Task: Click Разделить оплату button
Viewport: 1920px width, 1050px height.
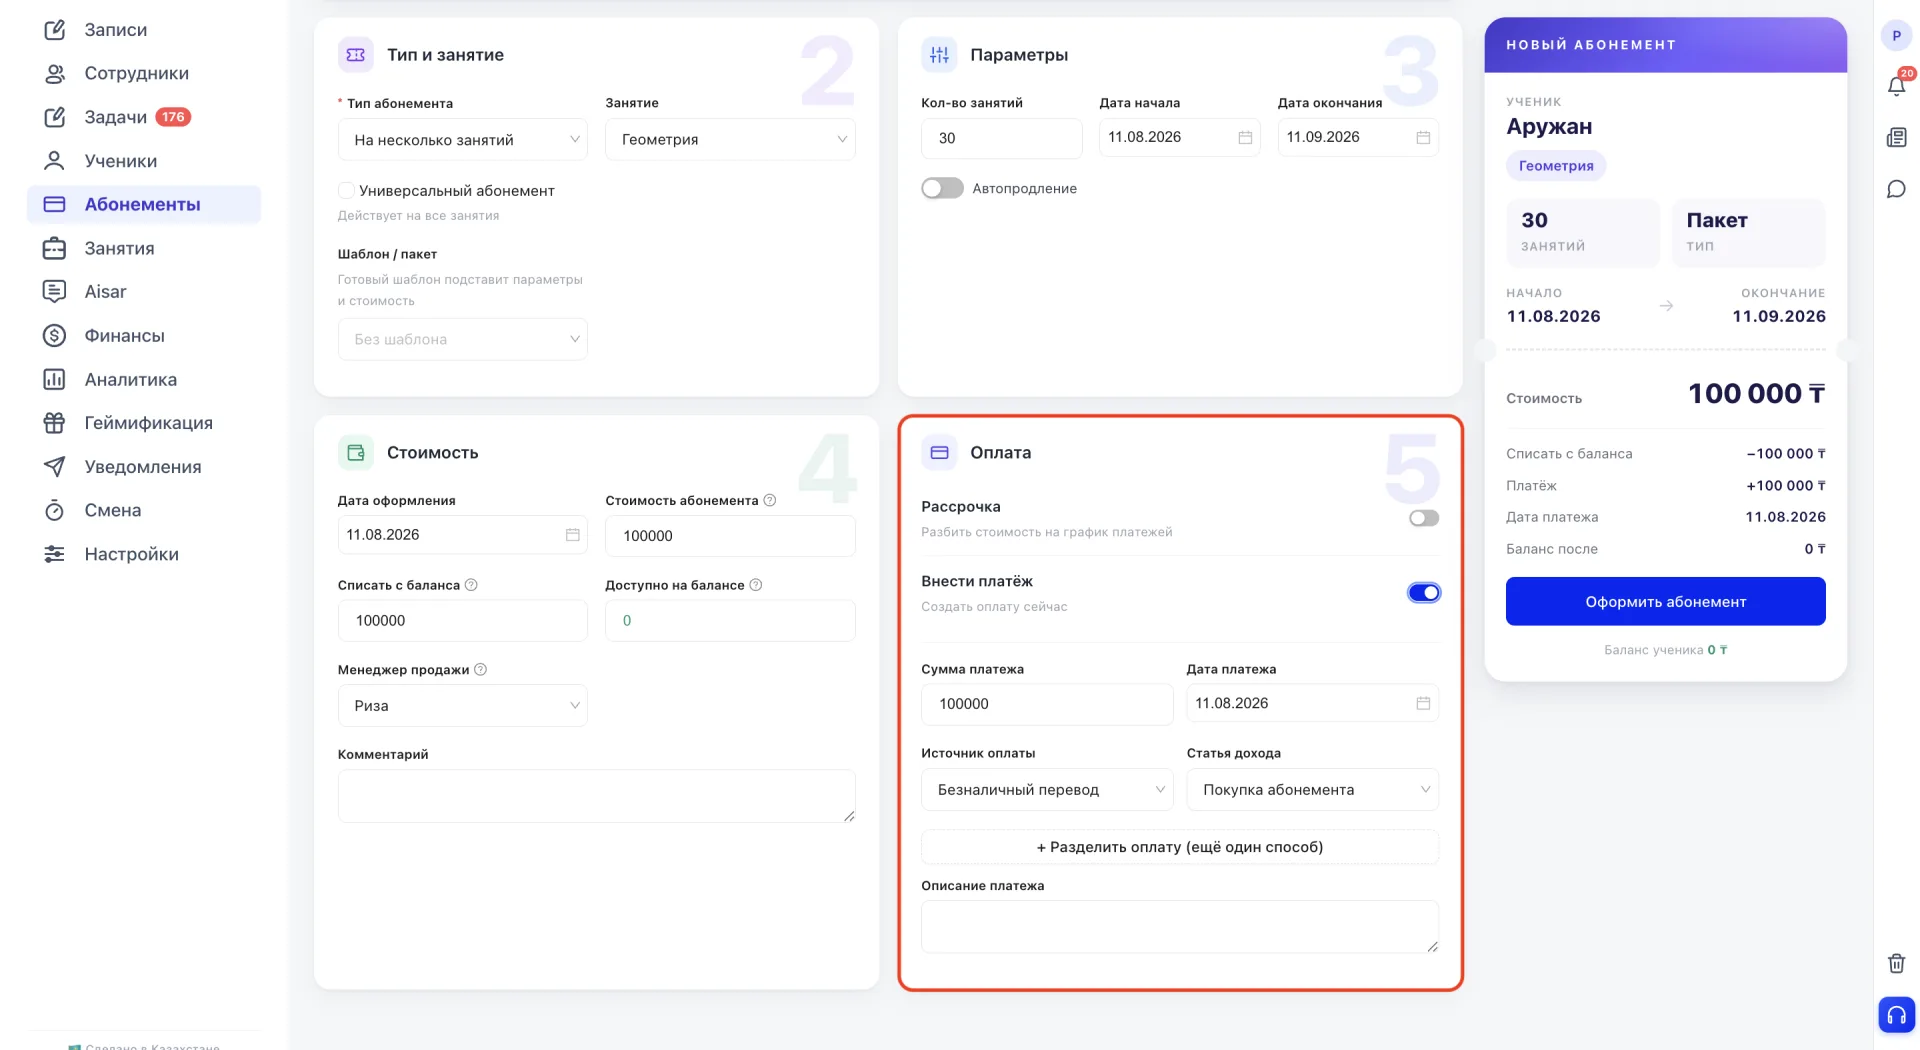Action: [1180, 847]
